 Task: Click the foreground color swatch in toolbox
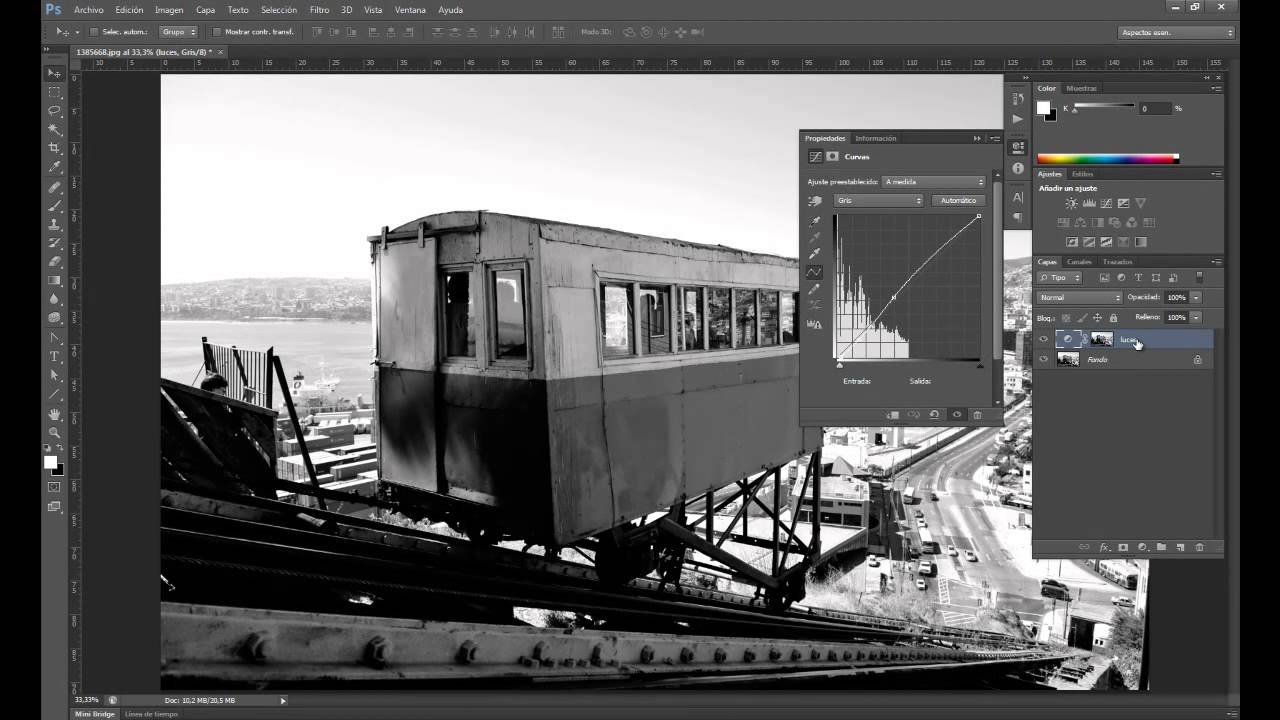coord(50,462)
